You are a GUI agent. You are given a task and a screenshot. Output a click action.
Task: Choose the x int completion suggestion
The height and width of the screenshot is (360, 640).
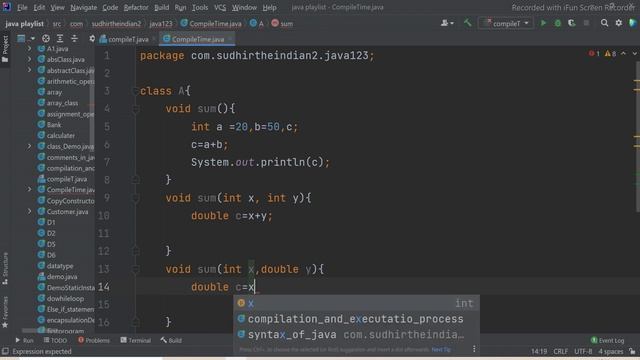click(356, 303)
